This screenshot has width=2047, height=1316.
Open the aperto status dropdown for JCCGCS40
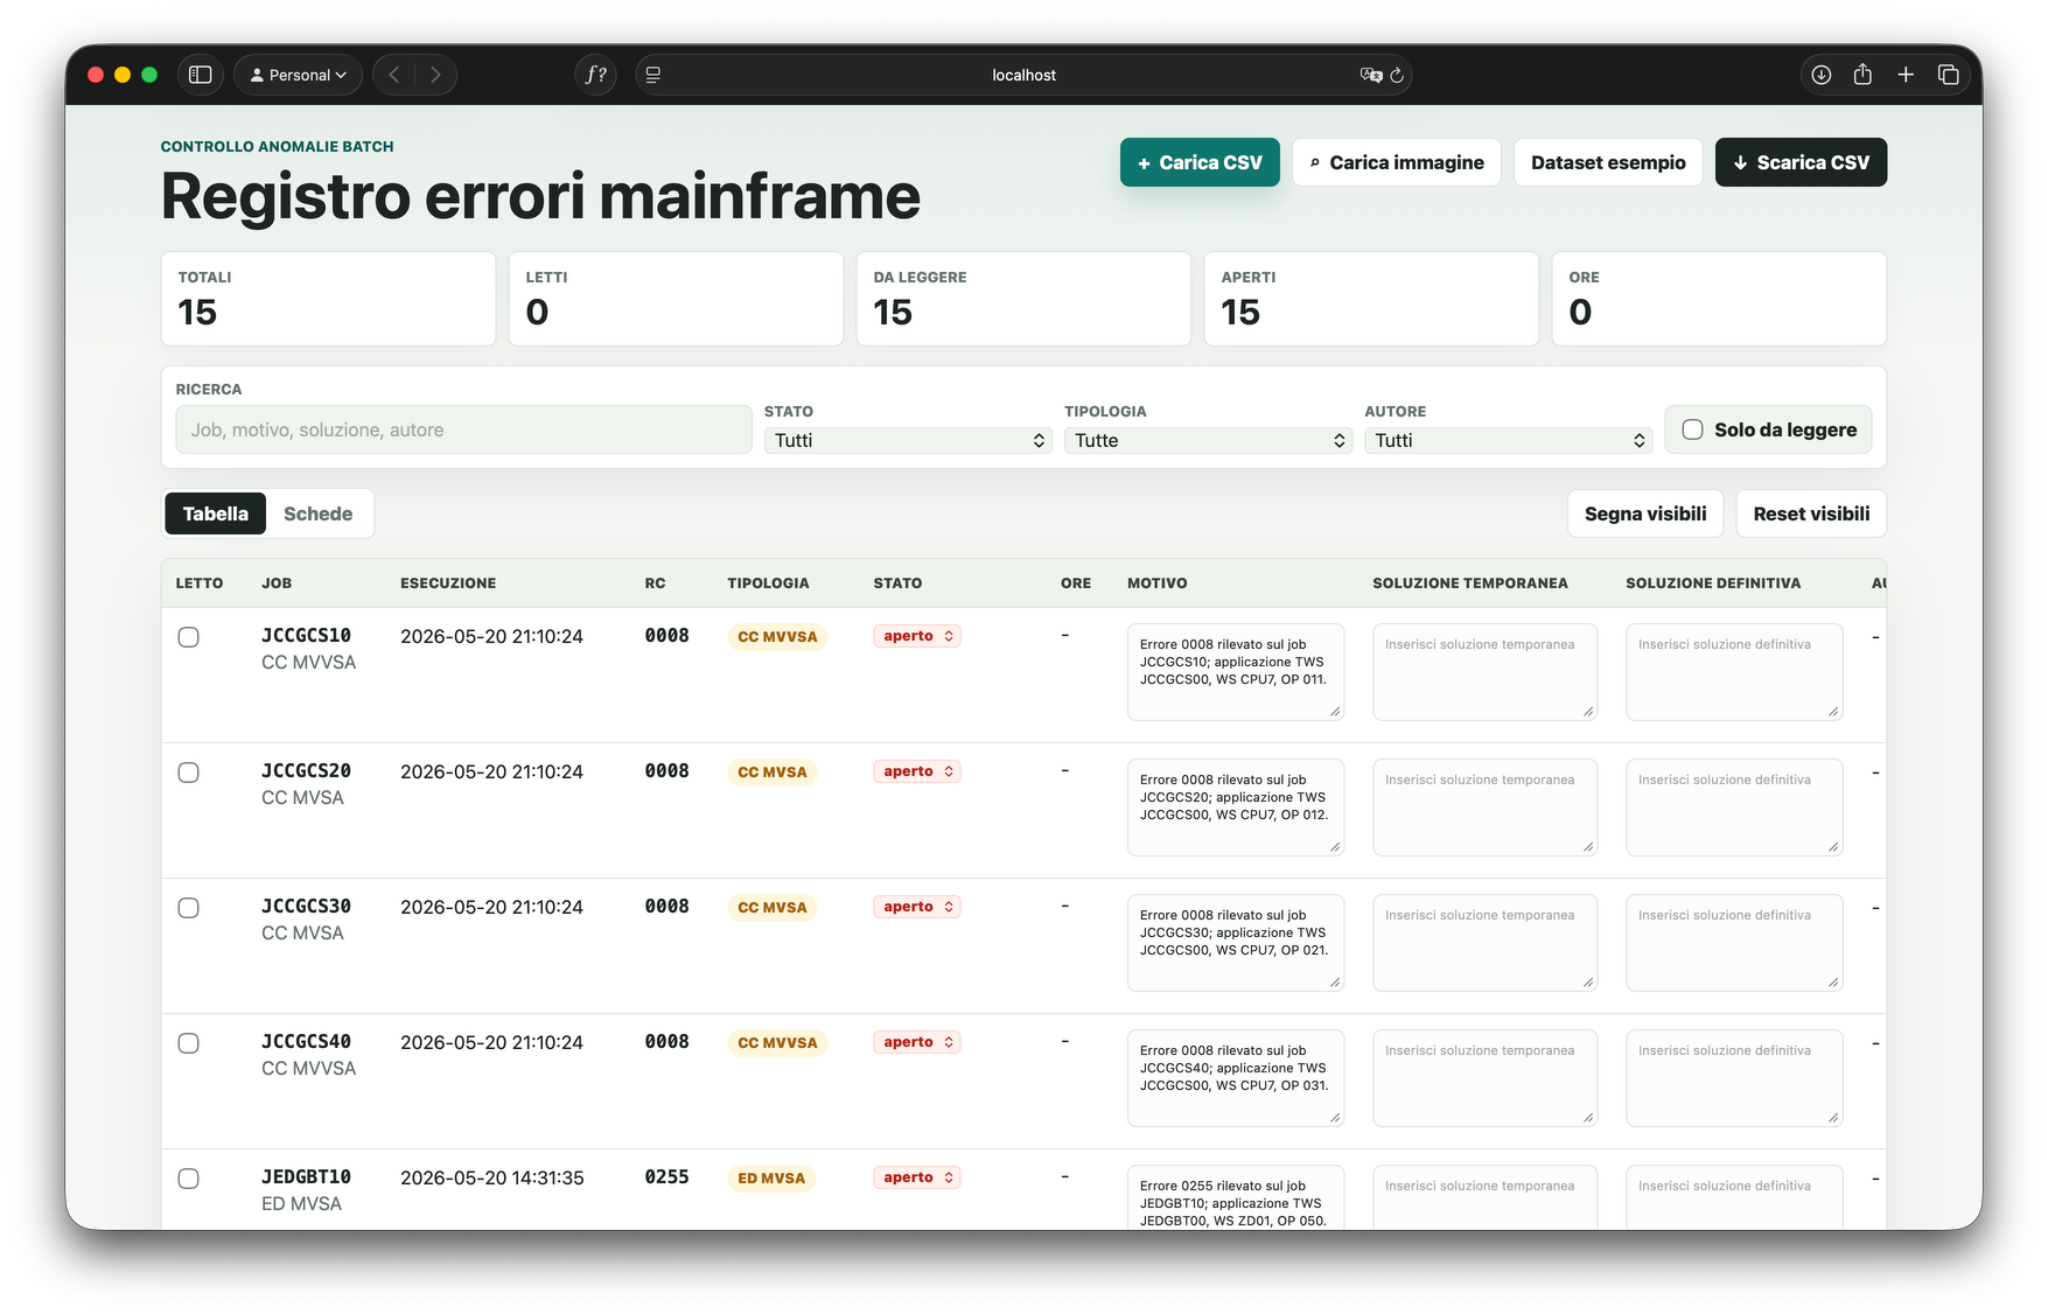(x=917, y=1042)
